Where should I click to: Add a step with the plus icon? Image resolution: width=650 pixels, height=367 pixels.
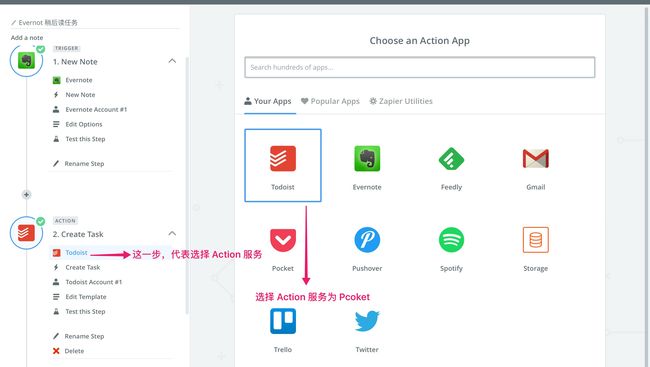pyautogui.click(x=26, y=194)
